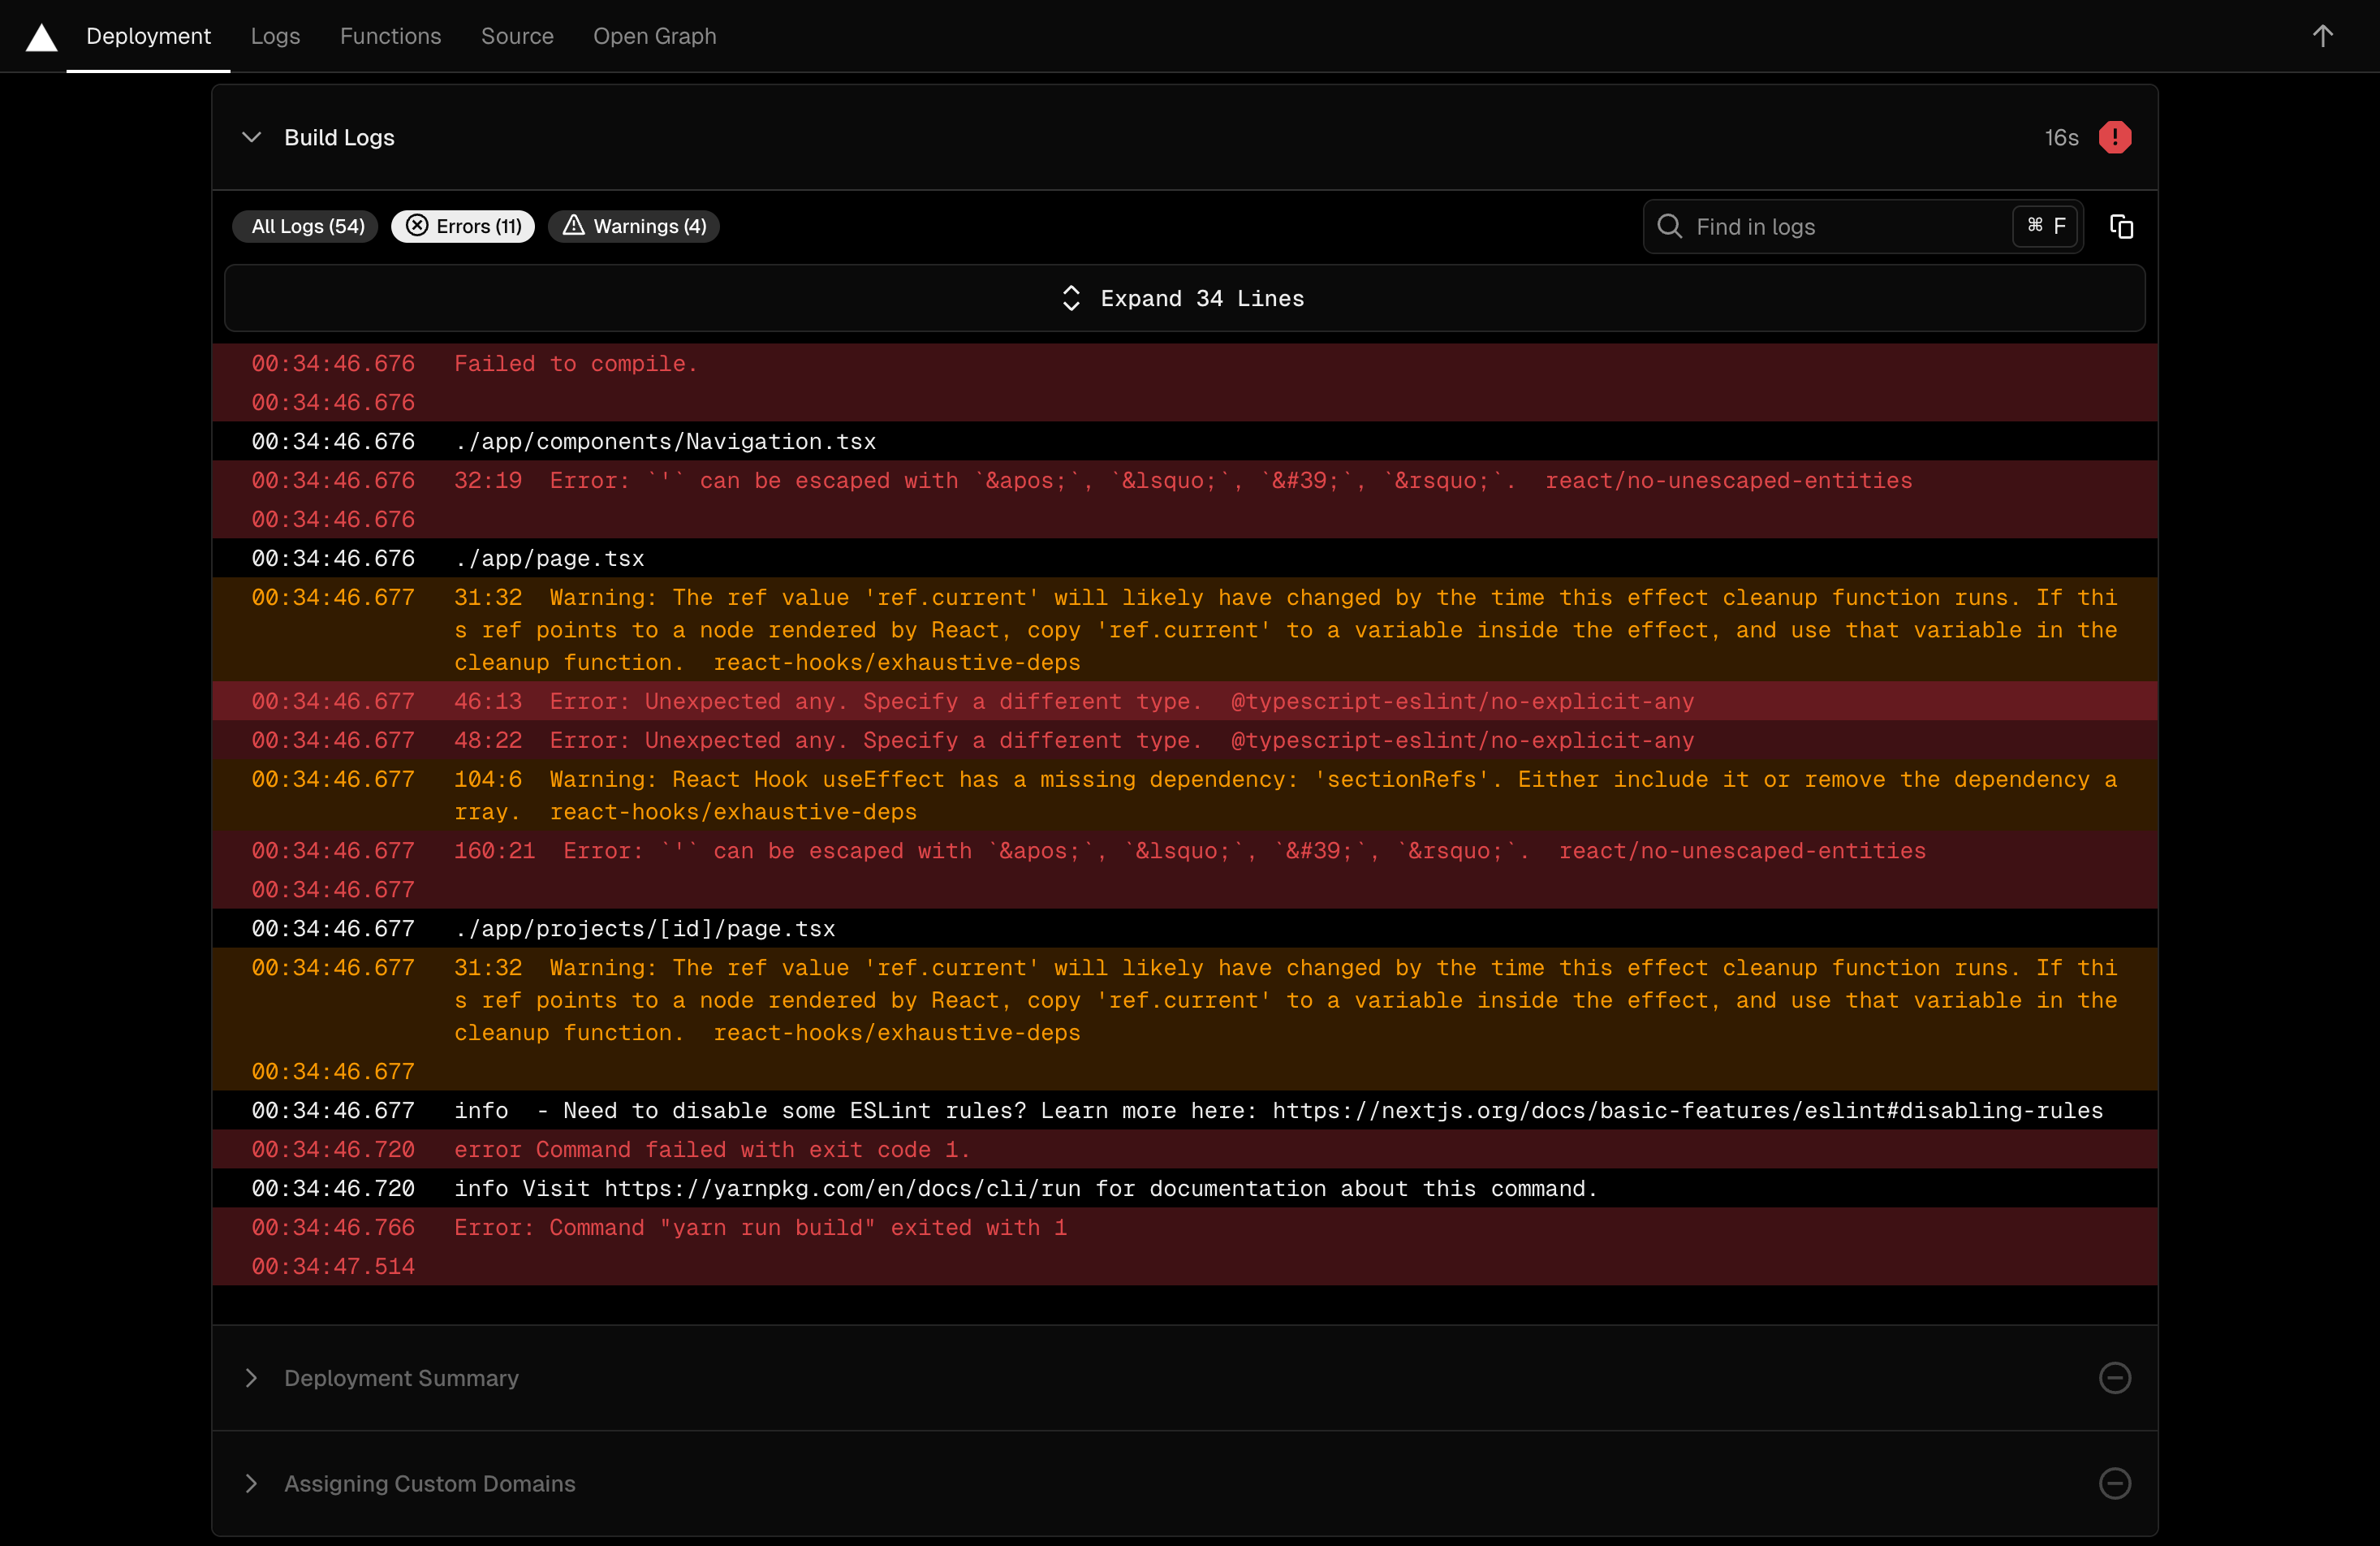
Task: Click the red build error status icon
Action: [2114, 137]
